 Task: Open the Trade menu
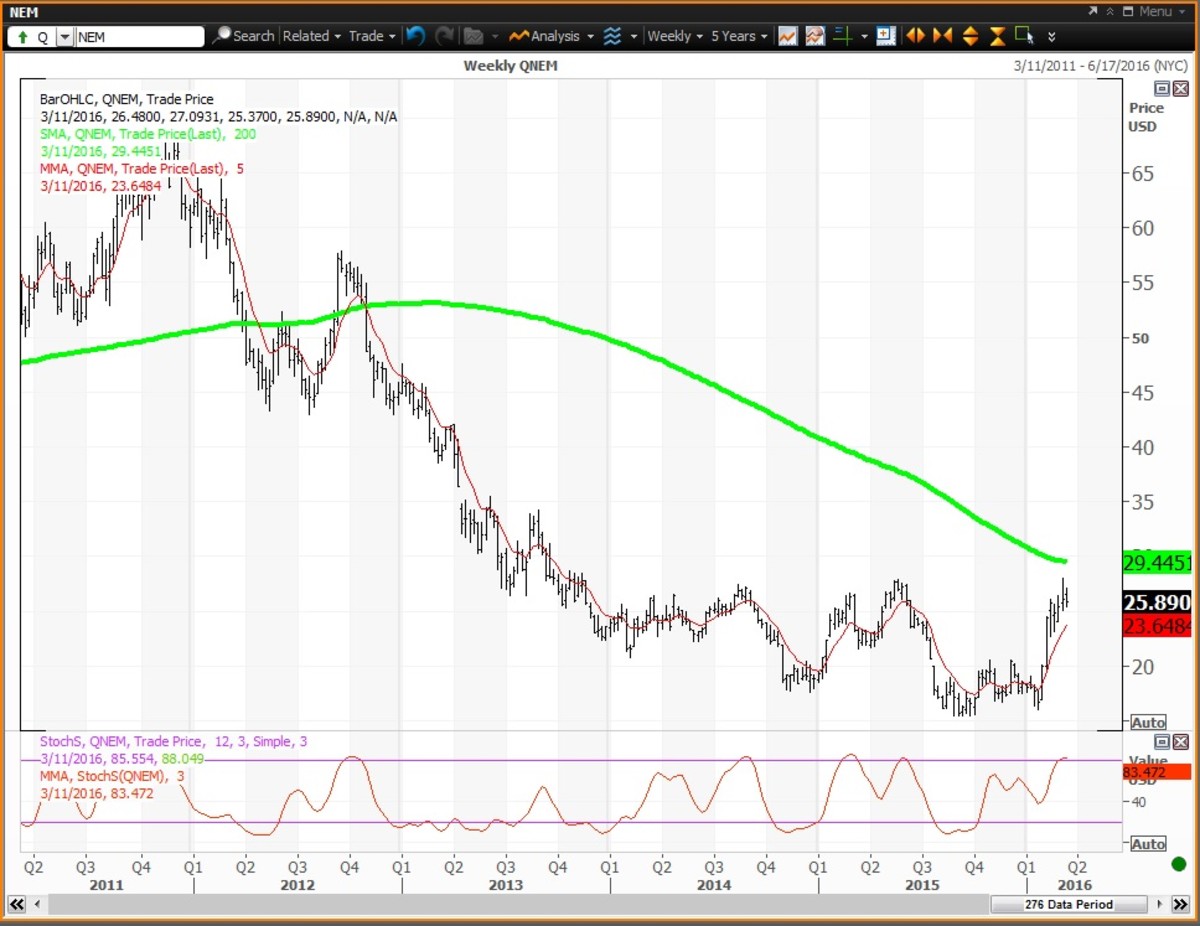[372, 36]
